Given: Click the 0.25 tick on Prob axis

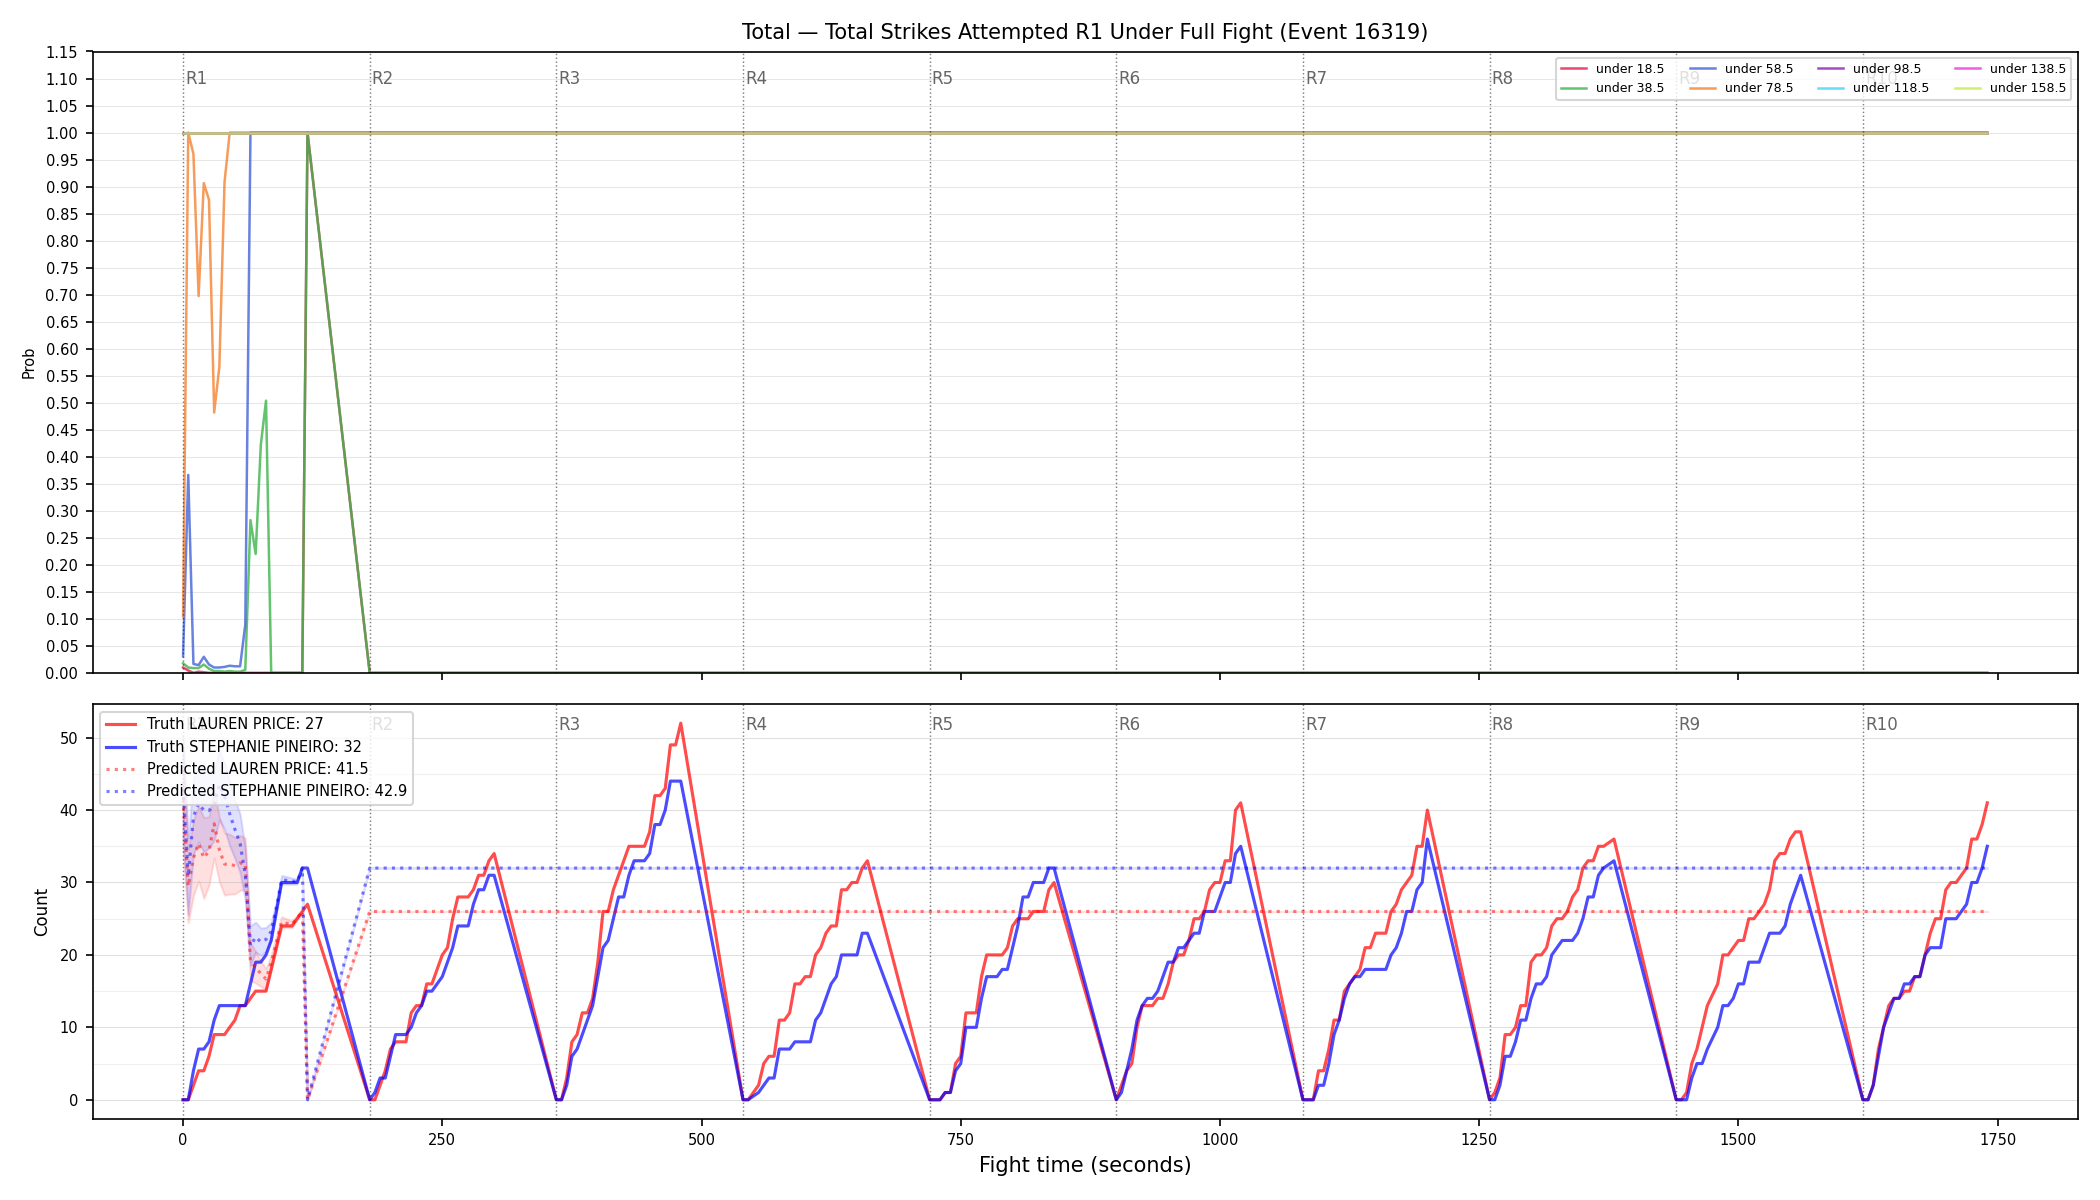Looking at the screenshot, I should [61, 538].
